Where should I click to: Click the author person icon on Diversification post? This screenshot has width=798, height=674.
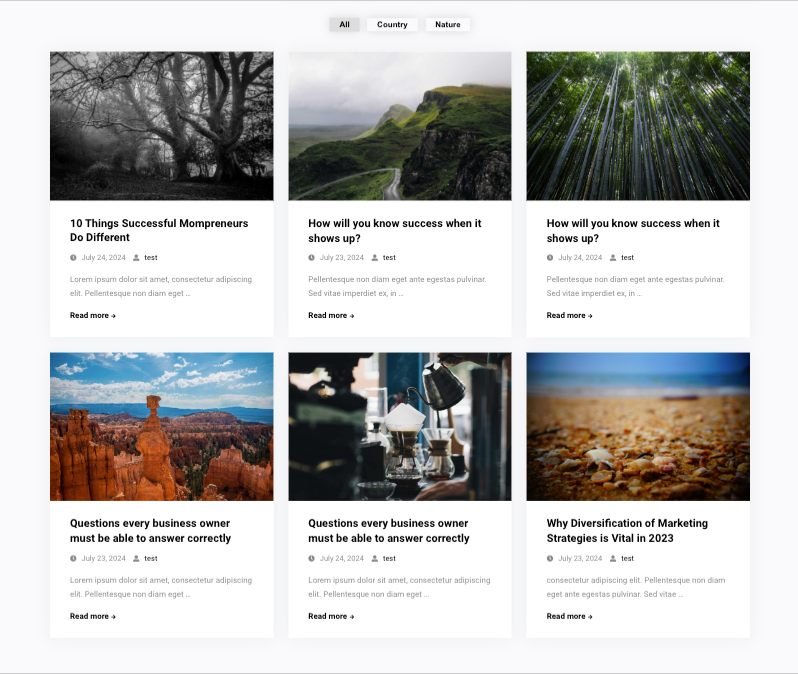pos(613,558)
